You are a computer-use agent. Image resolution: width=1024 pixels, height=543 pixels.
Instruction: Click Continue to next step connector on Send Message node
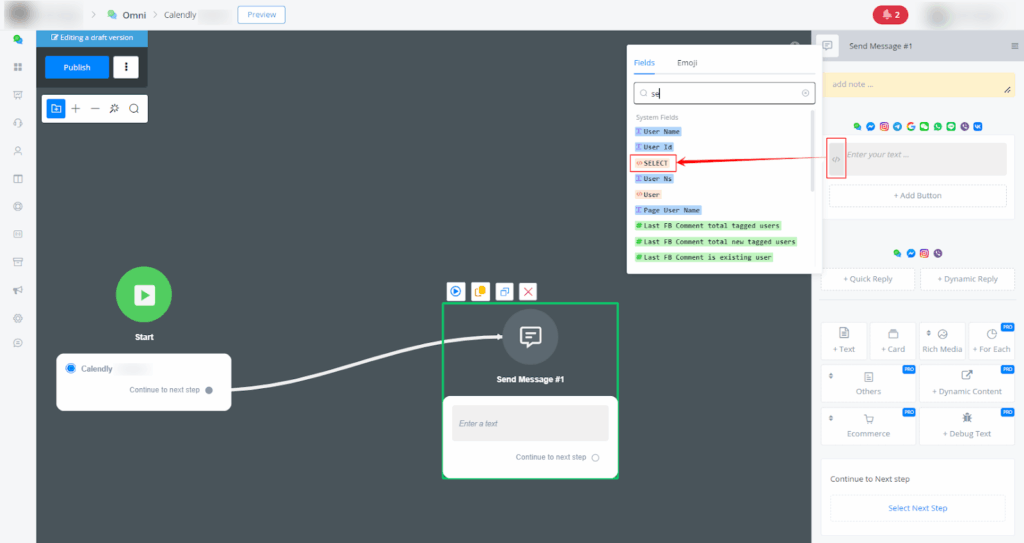tap(595, 457)
